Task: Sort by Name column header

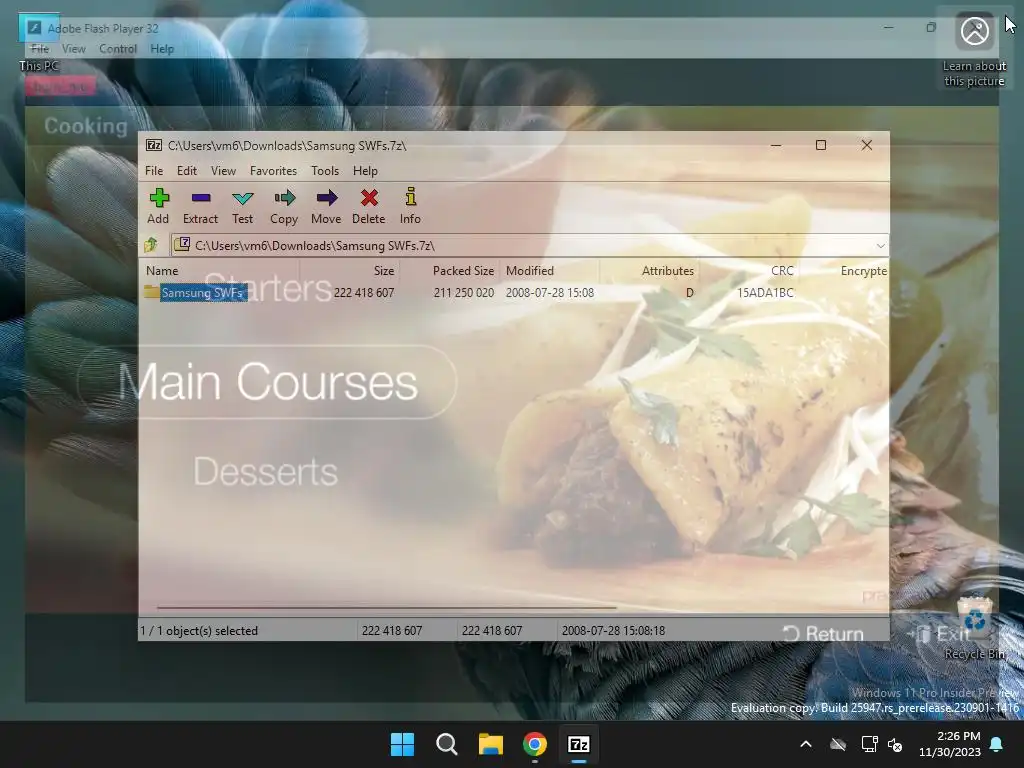Action: (221, 270)
